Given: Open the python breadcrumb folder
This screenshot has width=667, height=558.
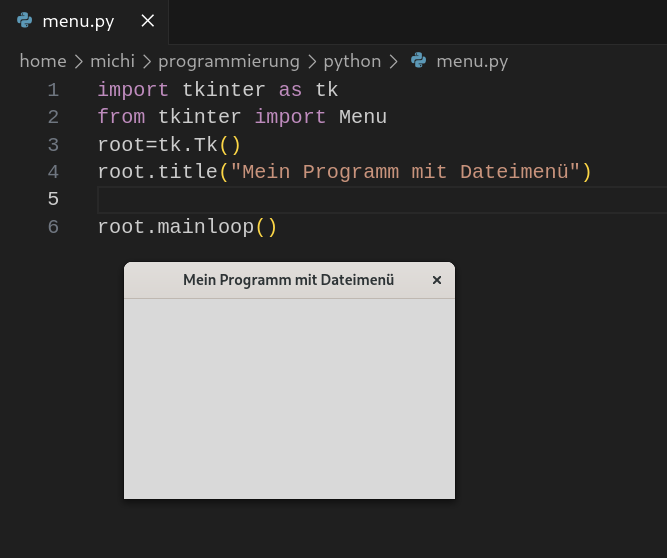Looking at the screenshot, I should tap(352, 62).
